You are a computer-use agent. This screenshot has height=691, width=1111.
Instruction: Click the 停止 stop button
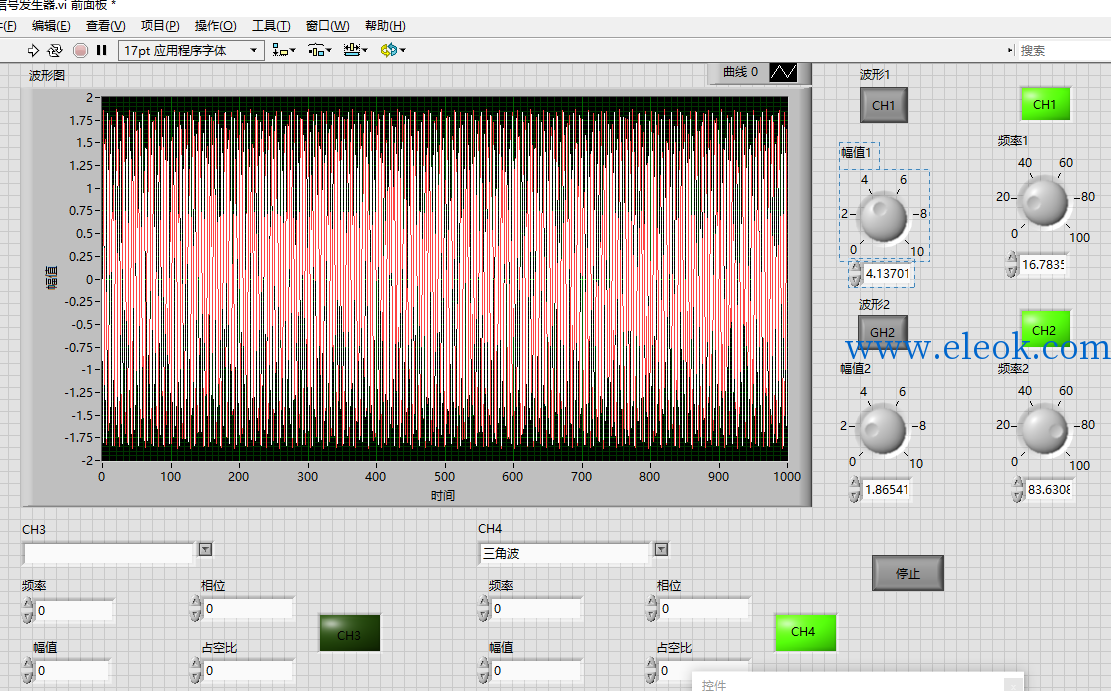click(x=908, y=573)
